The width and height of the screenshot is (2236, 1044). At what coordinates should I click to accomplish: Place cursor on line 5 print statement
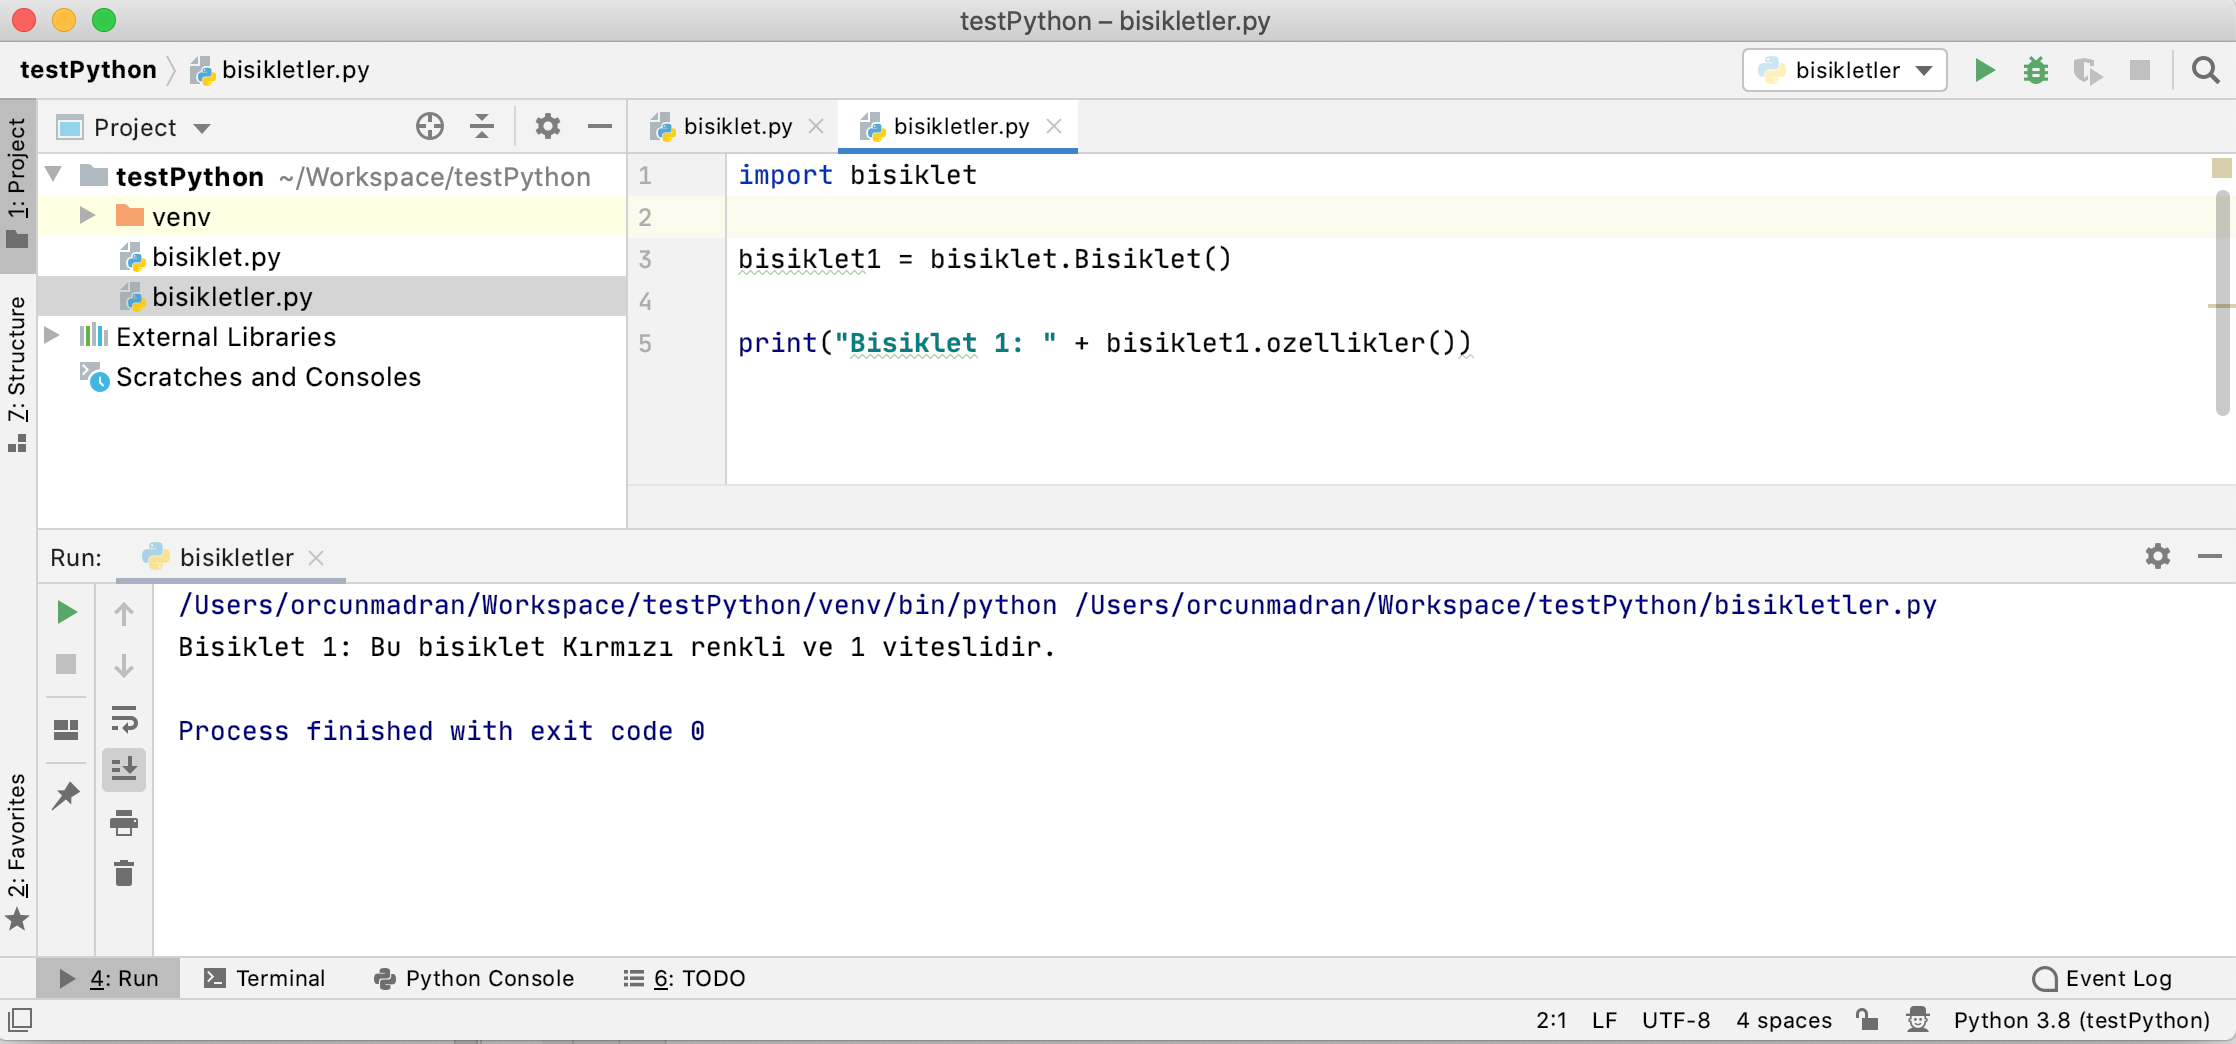click(x=1104, y=343)
